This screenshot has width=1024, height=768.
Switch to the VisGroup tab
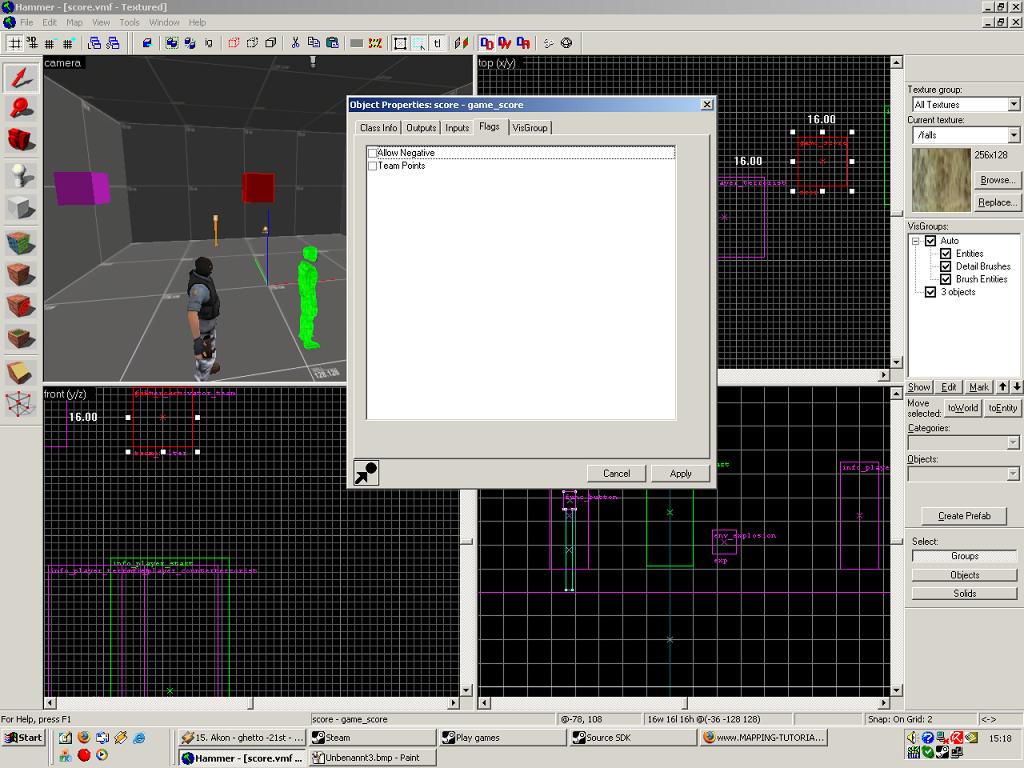(530, 128)
